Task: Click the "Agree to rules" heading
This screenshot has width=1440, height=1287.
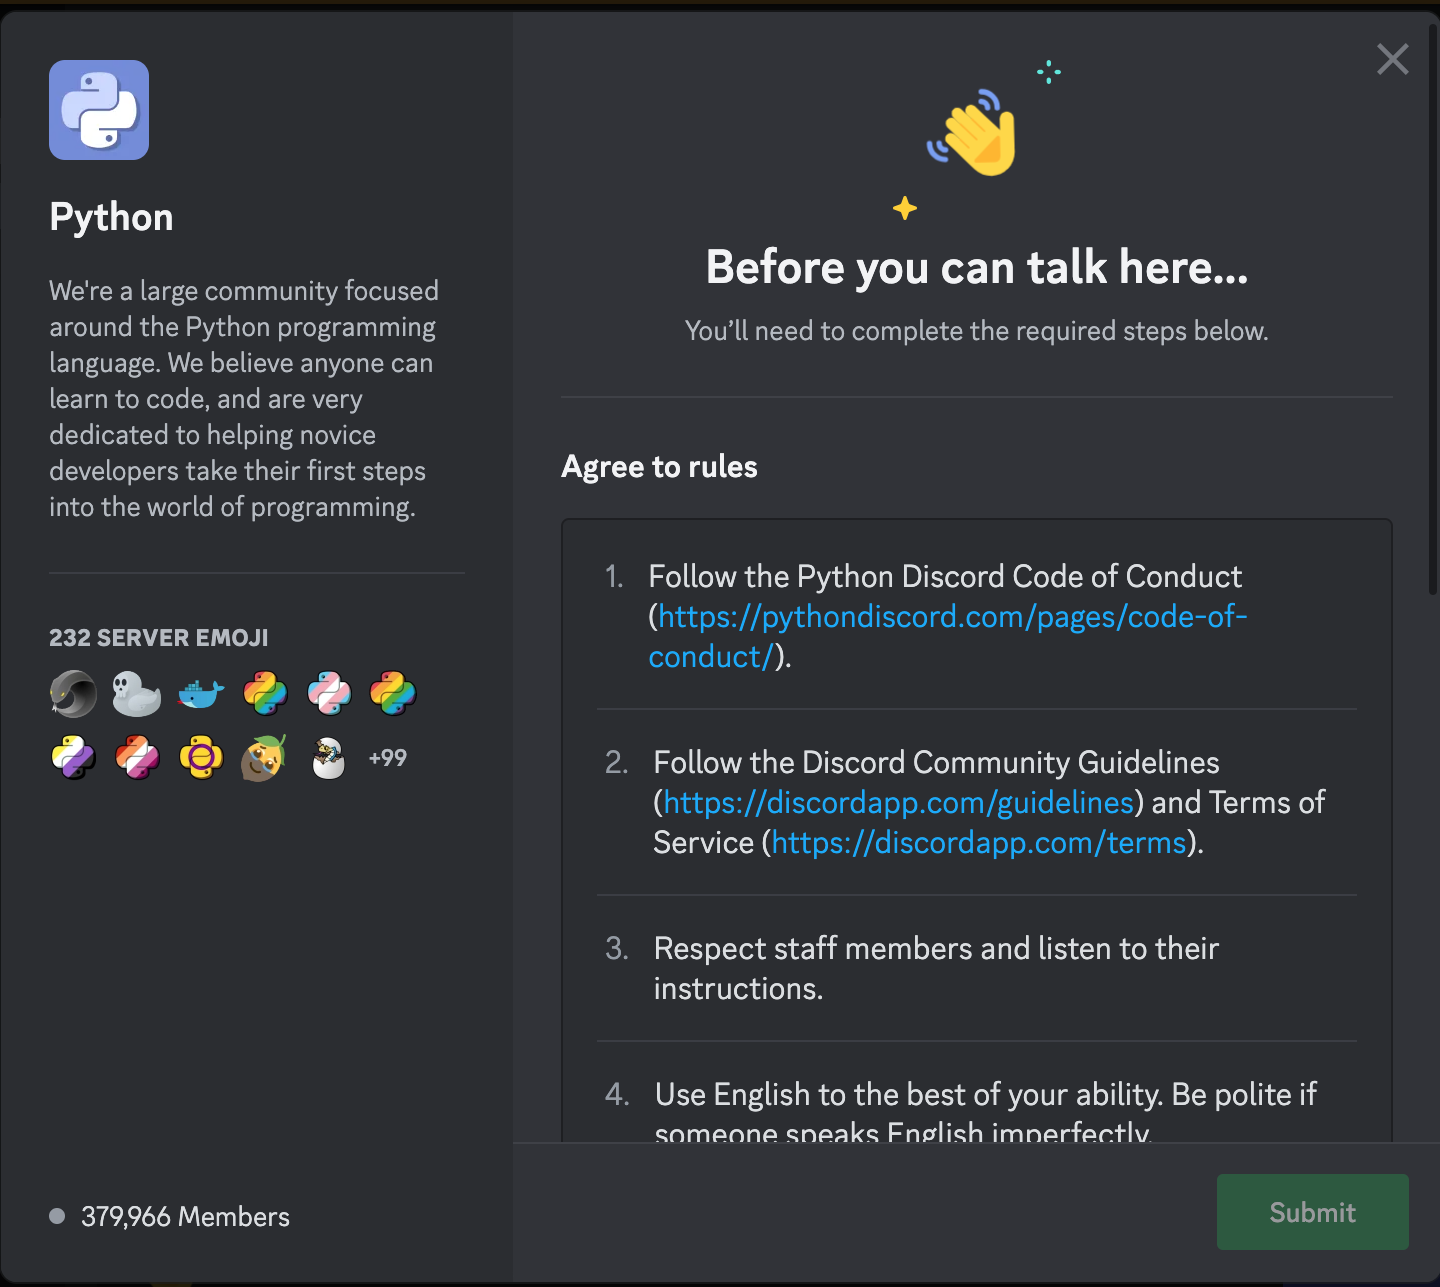Action: [x=660, y=467]
